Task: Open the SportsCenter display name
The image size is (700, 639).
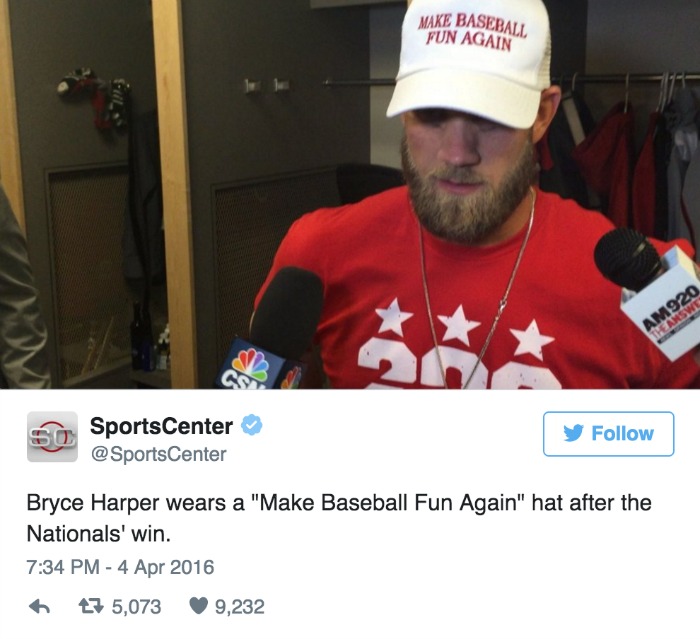Action: pos(161,426)
